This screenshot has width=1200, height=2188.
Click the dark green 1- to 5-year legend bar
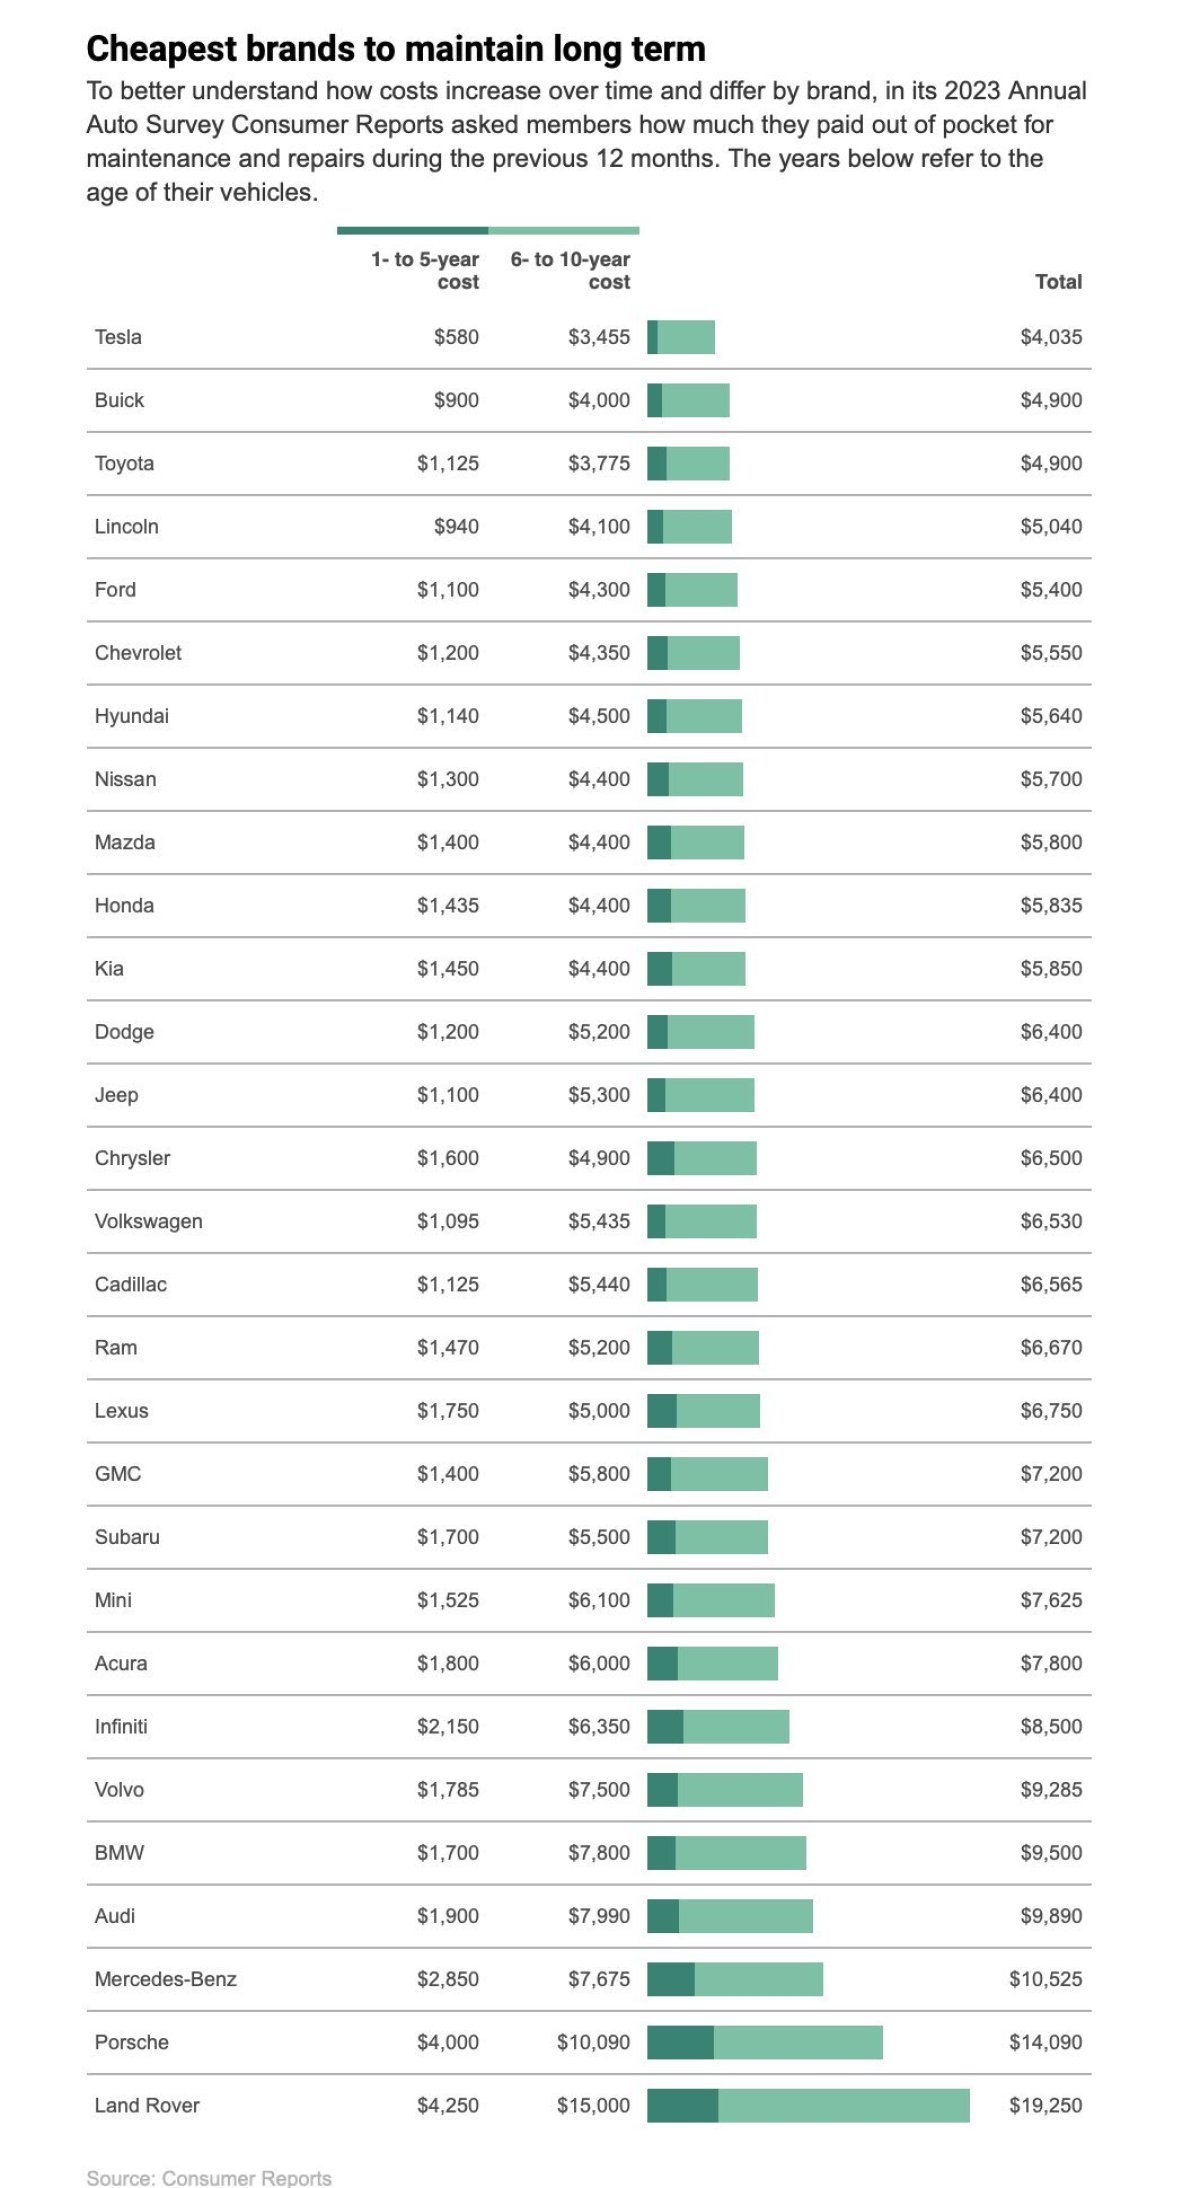click(412, 231)
